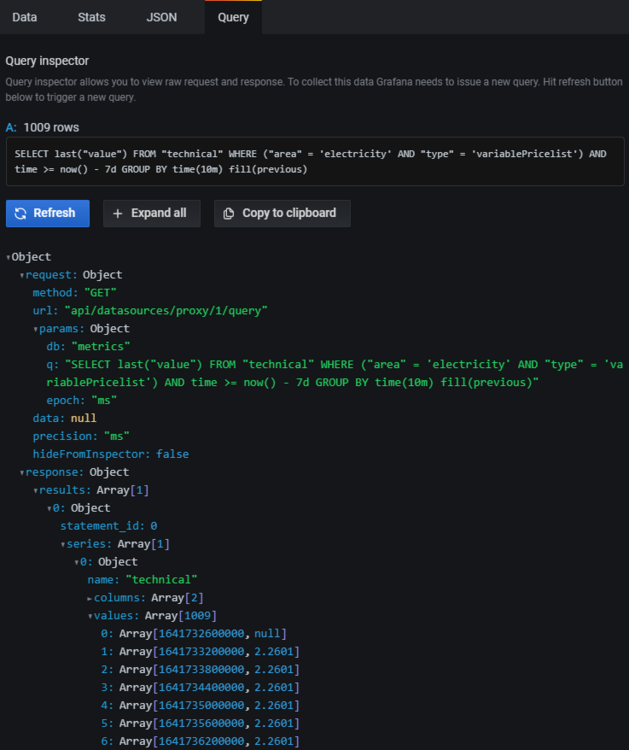This screenshot has width=629, height=750.
Task: Click the SELECT query text box
Action: 315,162
